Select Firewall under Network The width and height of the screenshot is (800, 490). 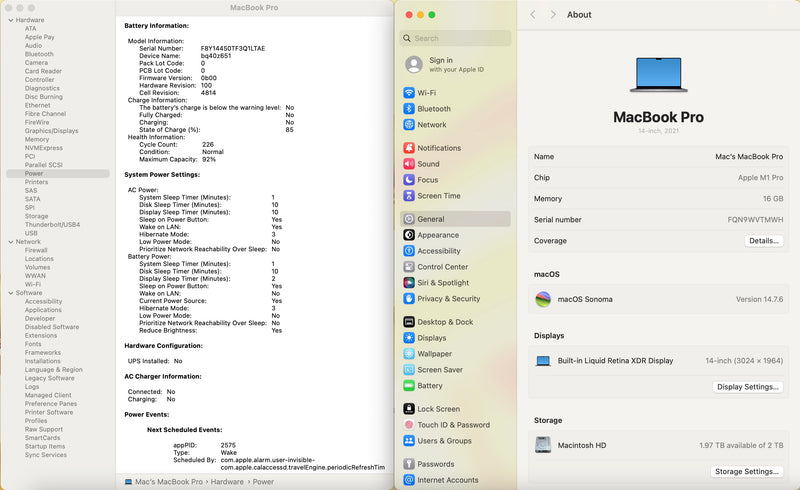pyautogui.click(x=36, y=250)
